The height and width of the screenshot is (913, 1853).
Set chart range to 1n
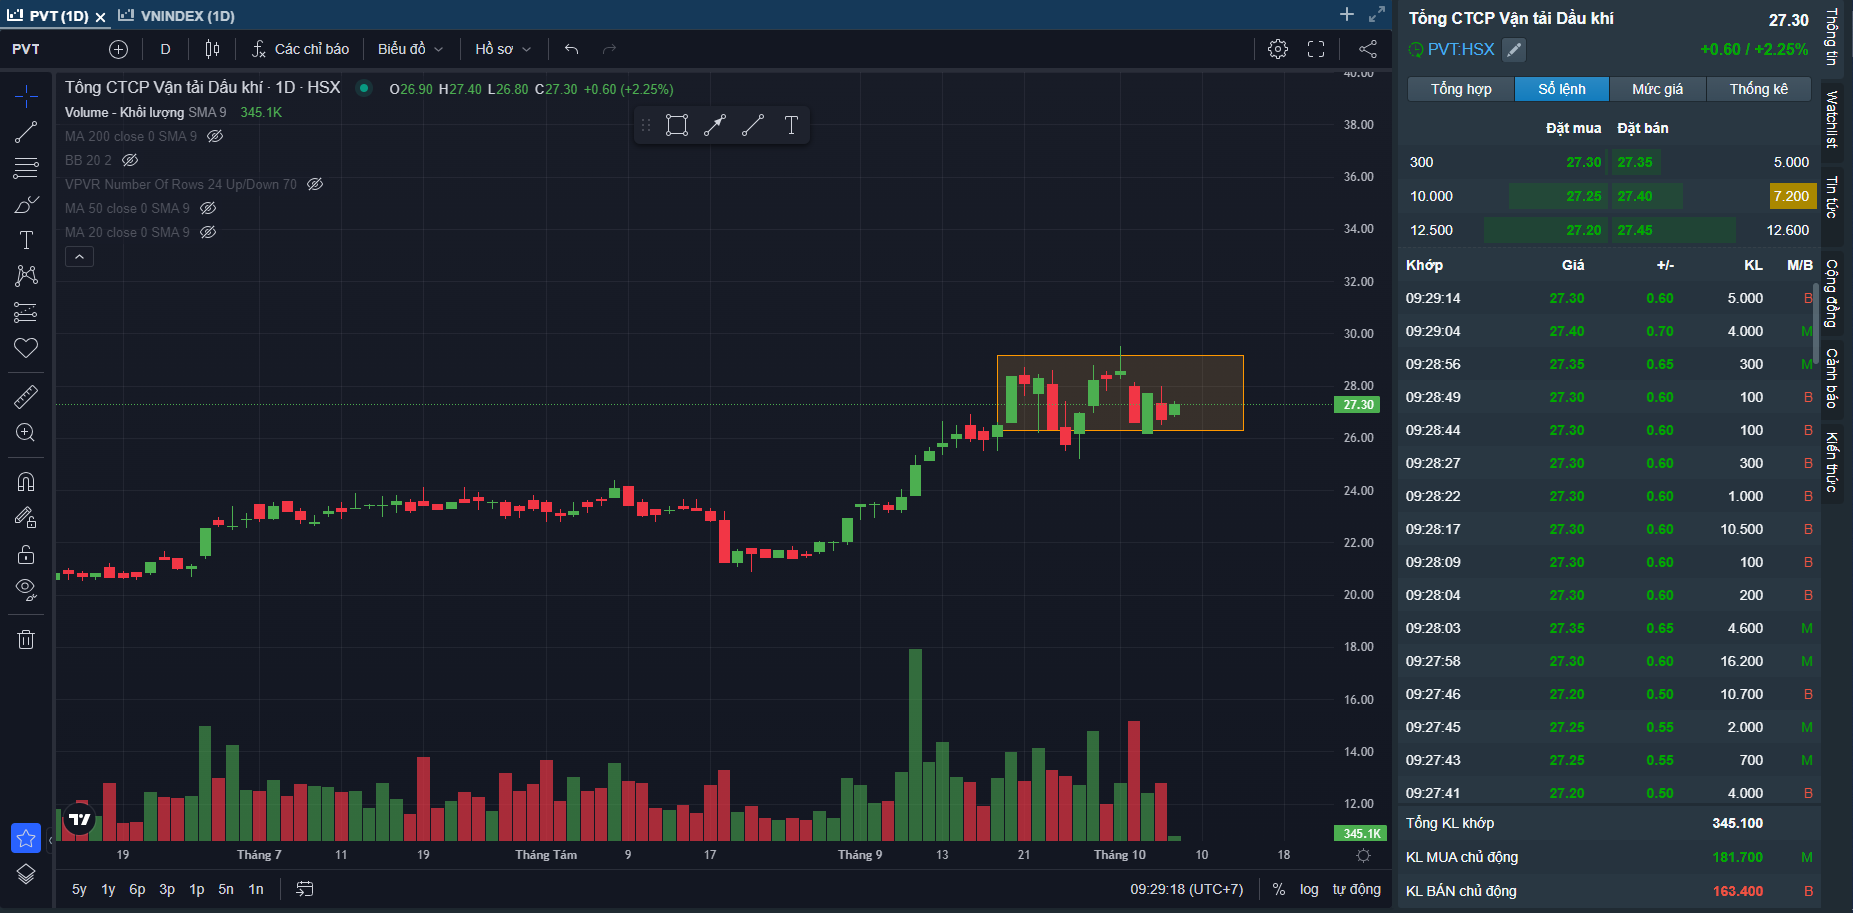(x=256, y=889)
